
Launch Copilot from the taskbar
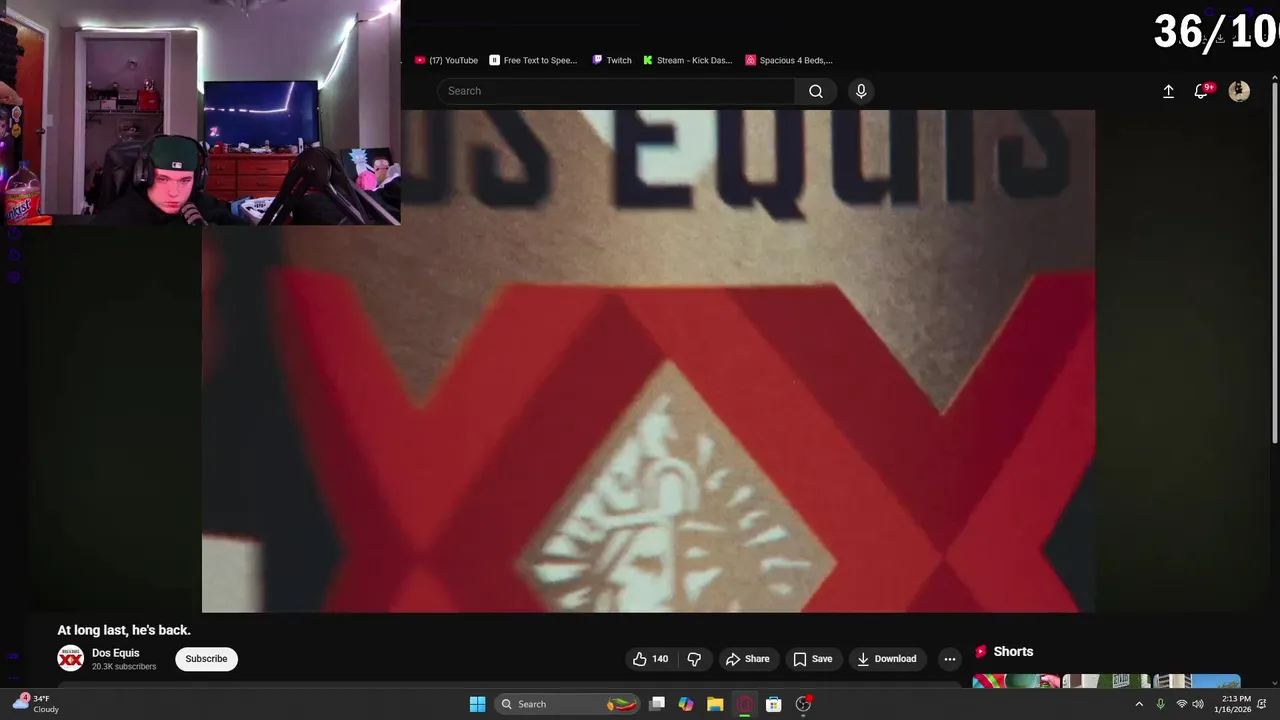coord(686,704)
